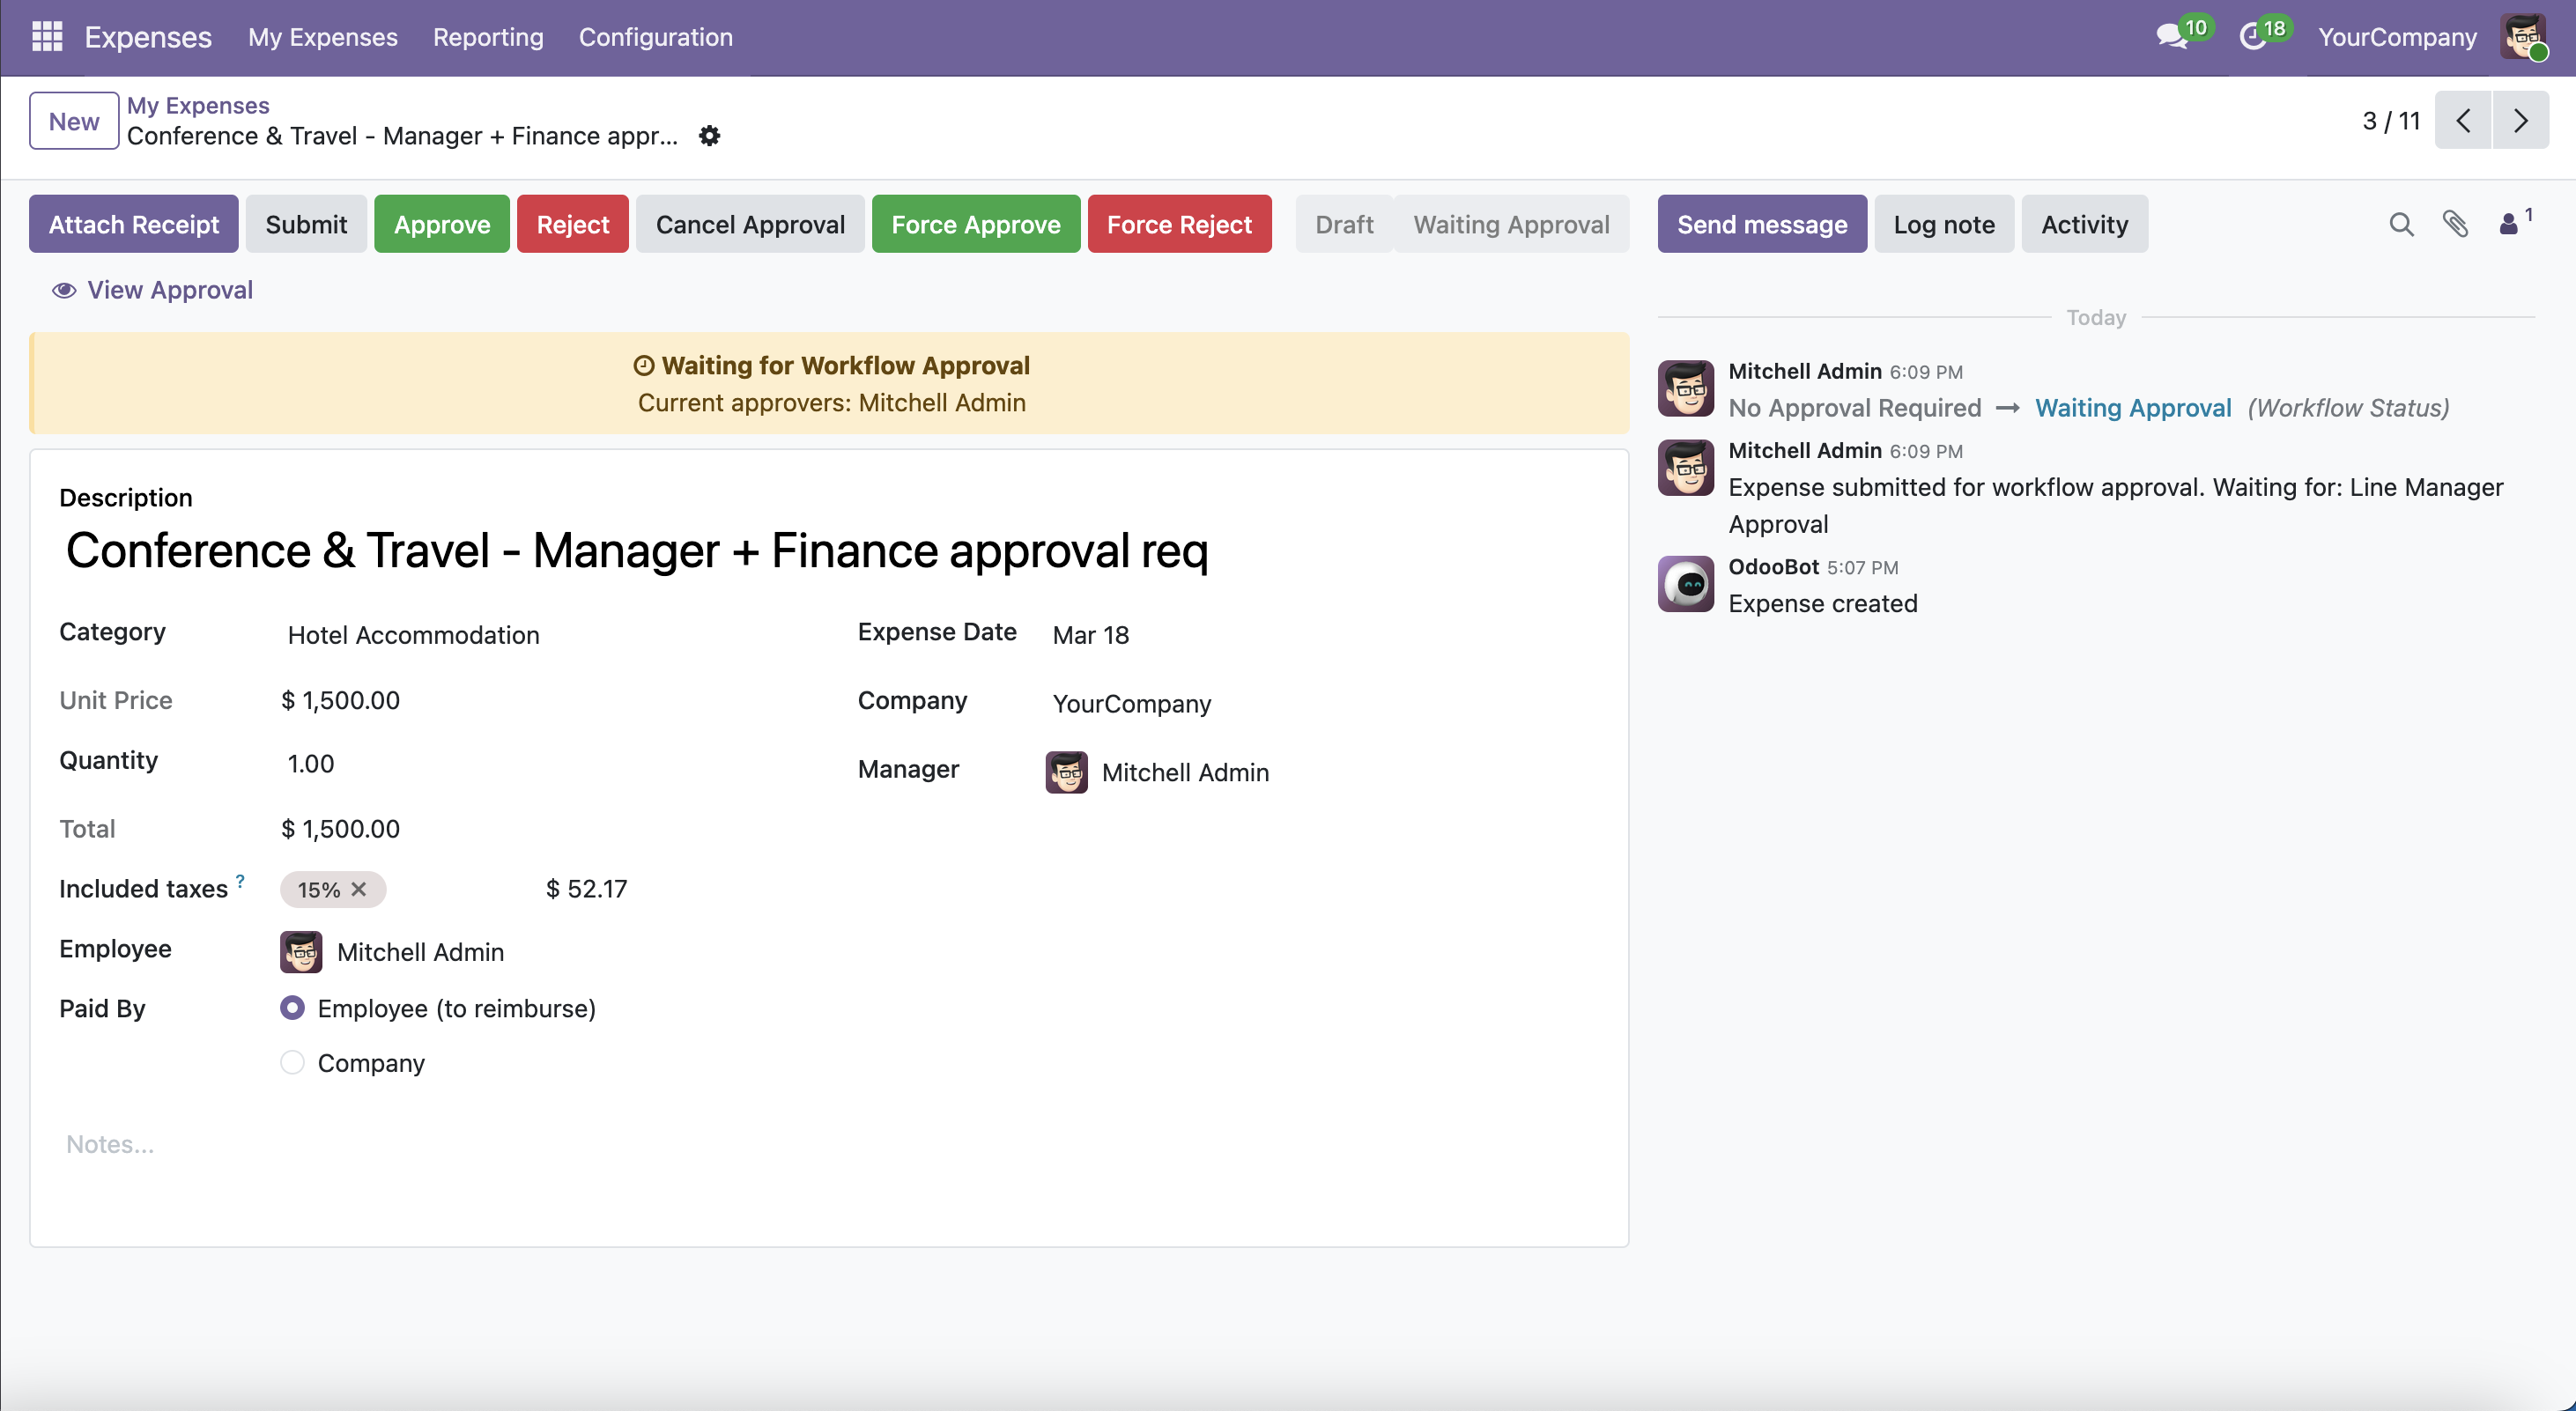The width and height of the screenshot is (2576, 1411).
Task: Open the Configuration menu
Action: click(x=655, y=37)
